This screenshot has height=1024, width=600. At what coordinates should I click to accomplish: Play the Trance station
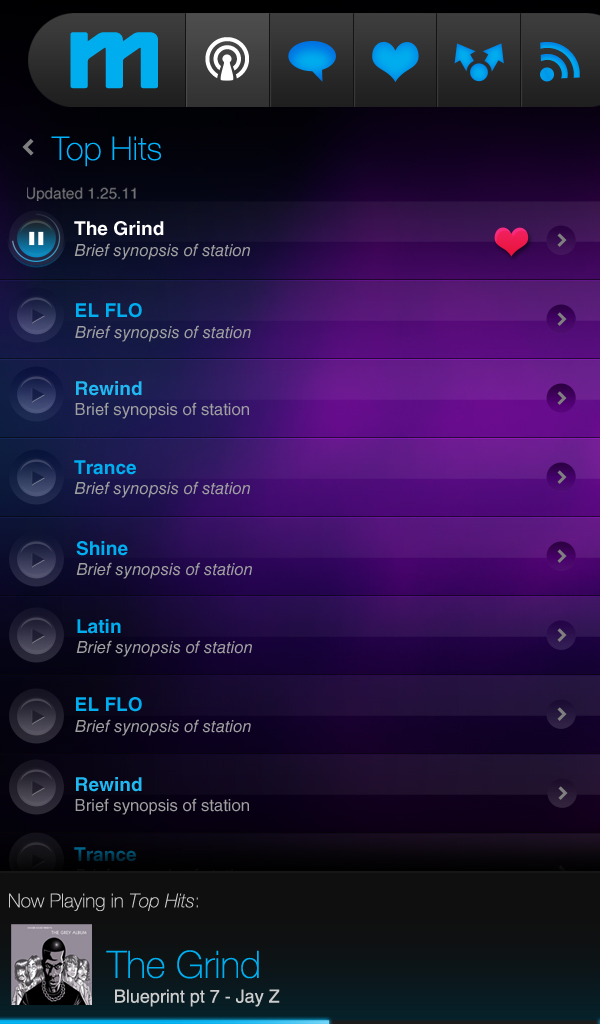(37, 477)
